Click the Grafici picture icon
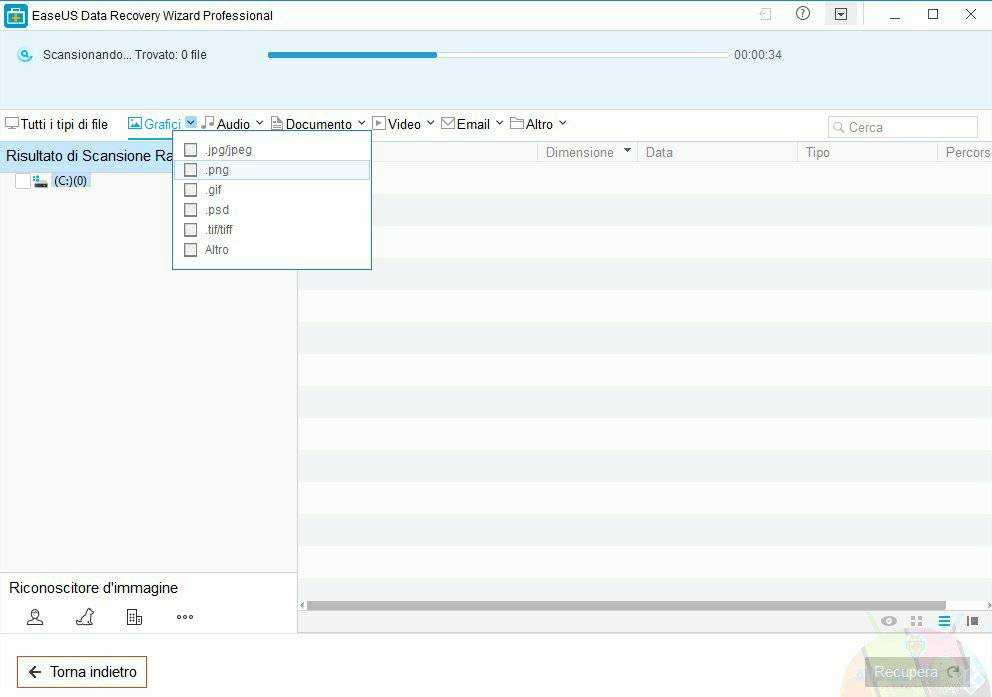This screenshot has height=697, width=992. click(x=135, y=123)
